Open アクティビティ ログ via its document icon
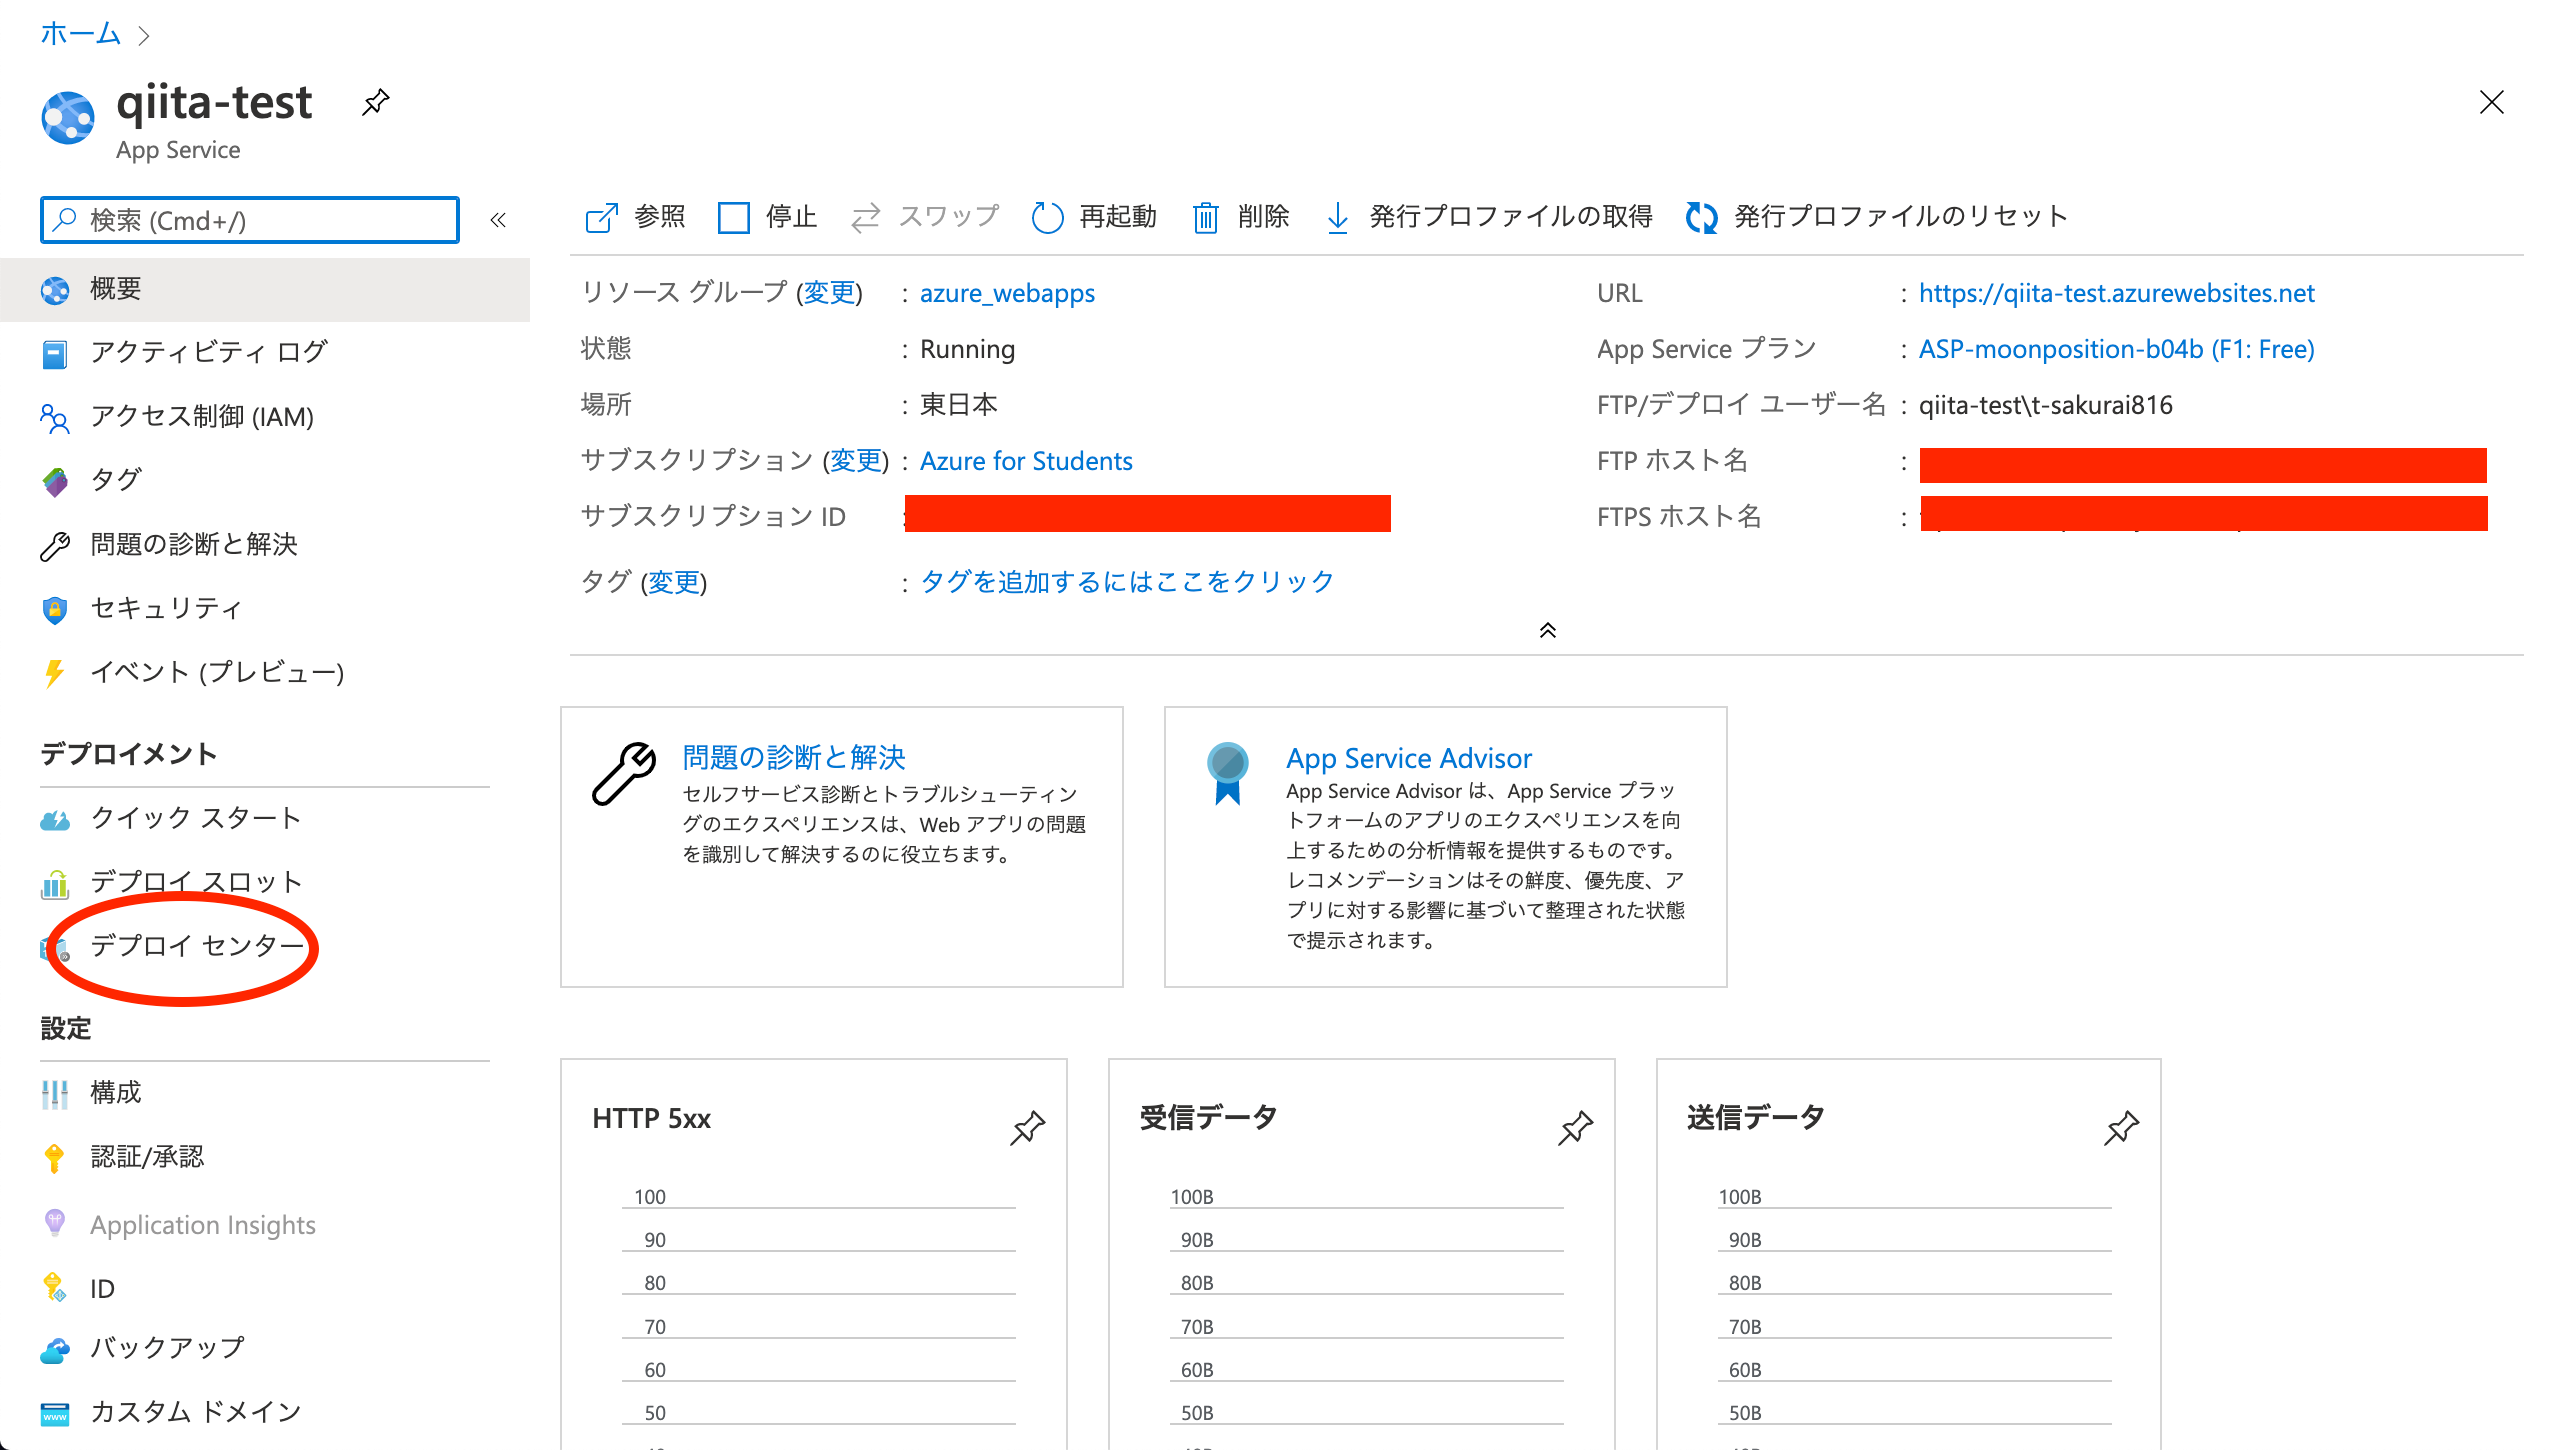 (55, 353)
